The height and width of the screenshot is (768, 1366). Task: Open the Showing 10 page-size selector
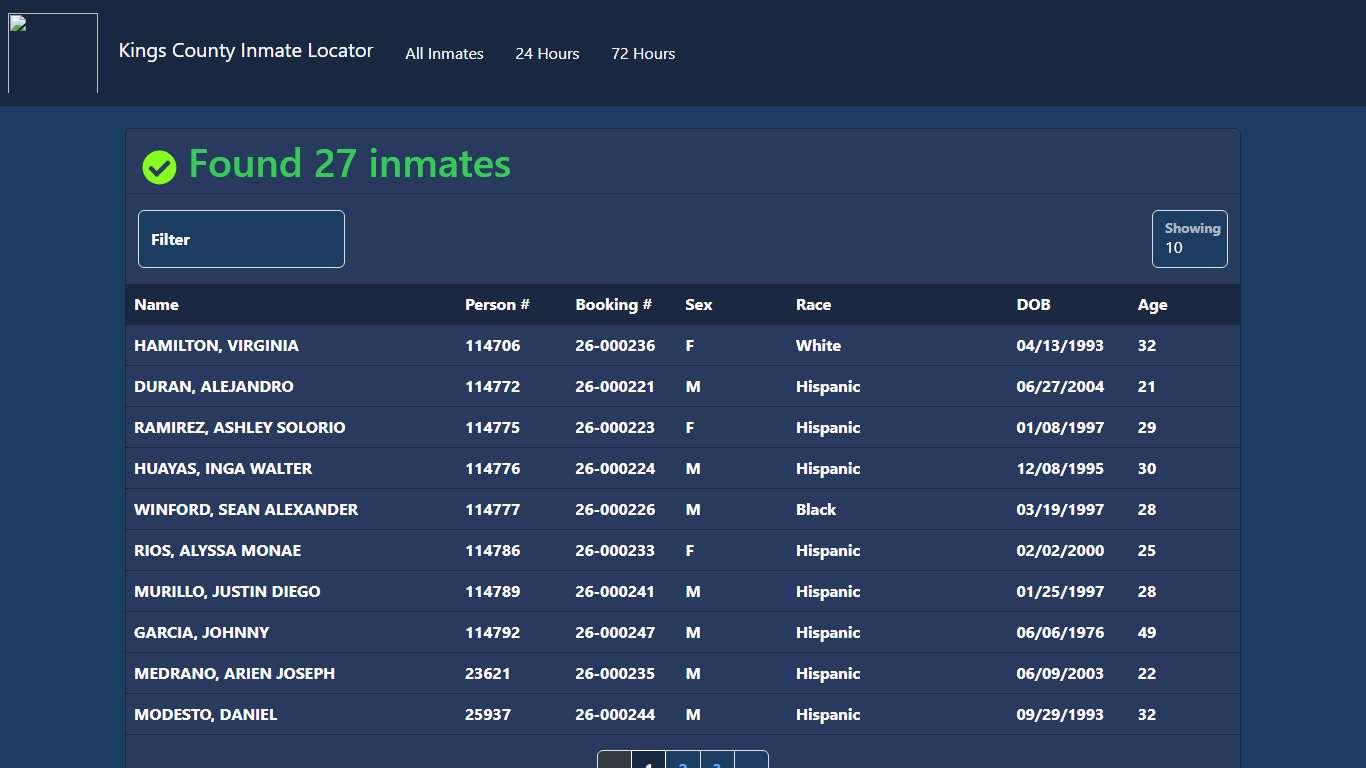pos(1189,239)
